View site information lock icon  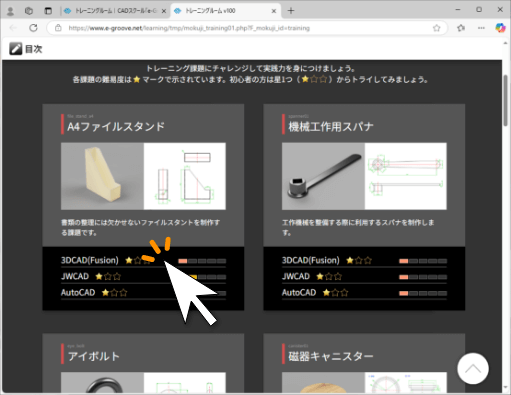tap(58, 28)
